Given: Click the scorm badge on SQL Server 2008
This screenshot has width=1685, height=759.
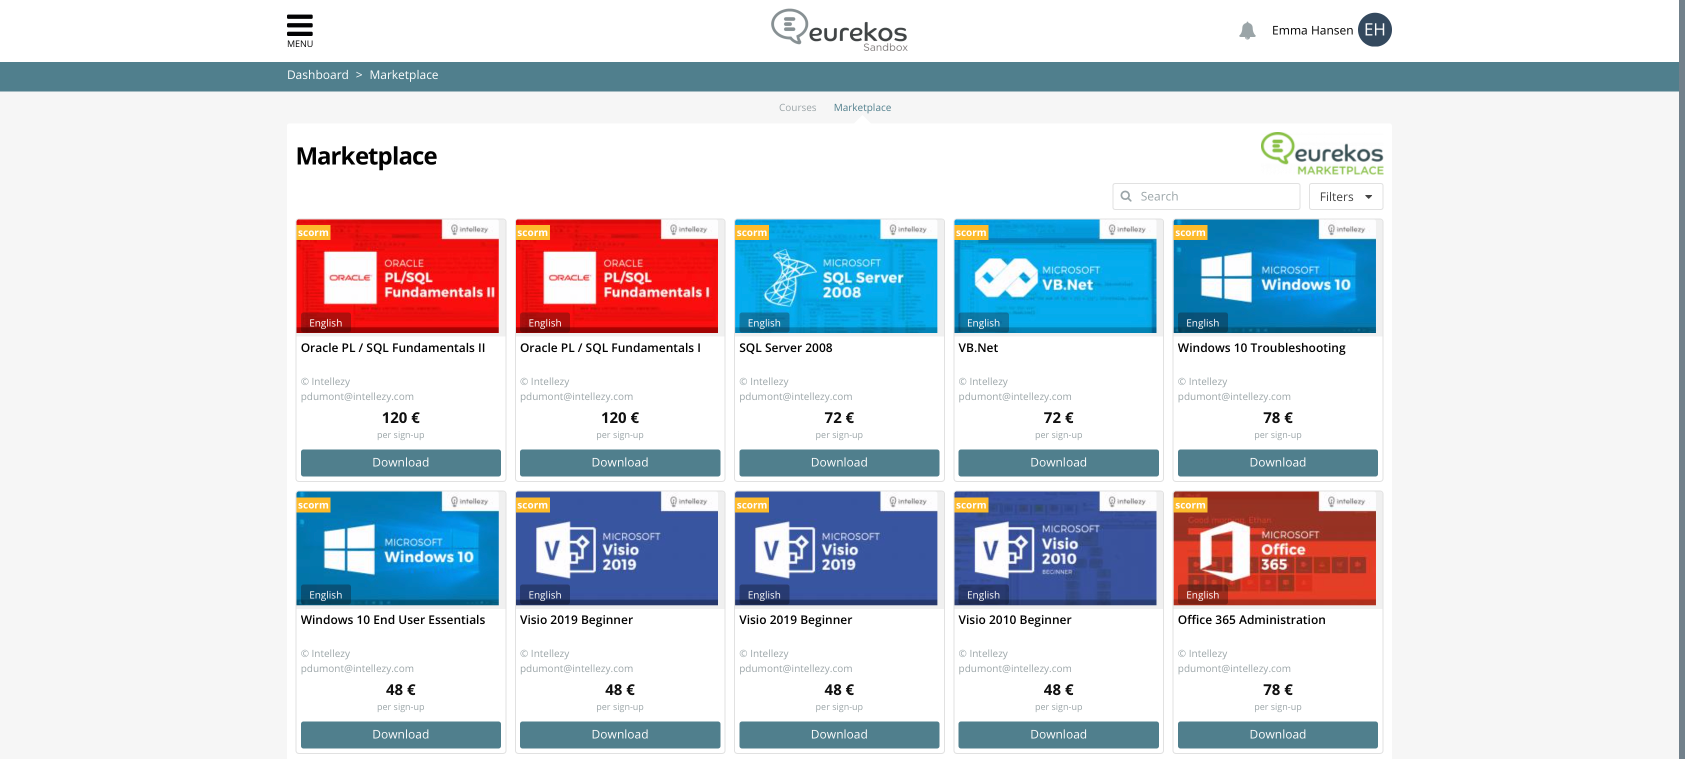Looking at the screenshot, I should click(752, 233).
